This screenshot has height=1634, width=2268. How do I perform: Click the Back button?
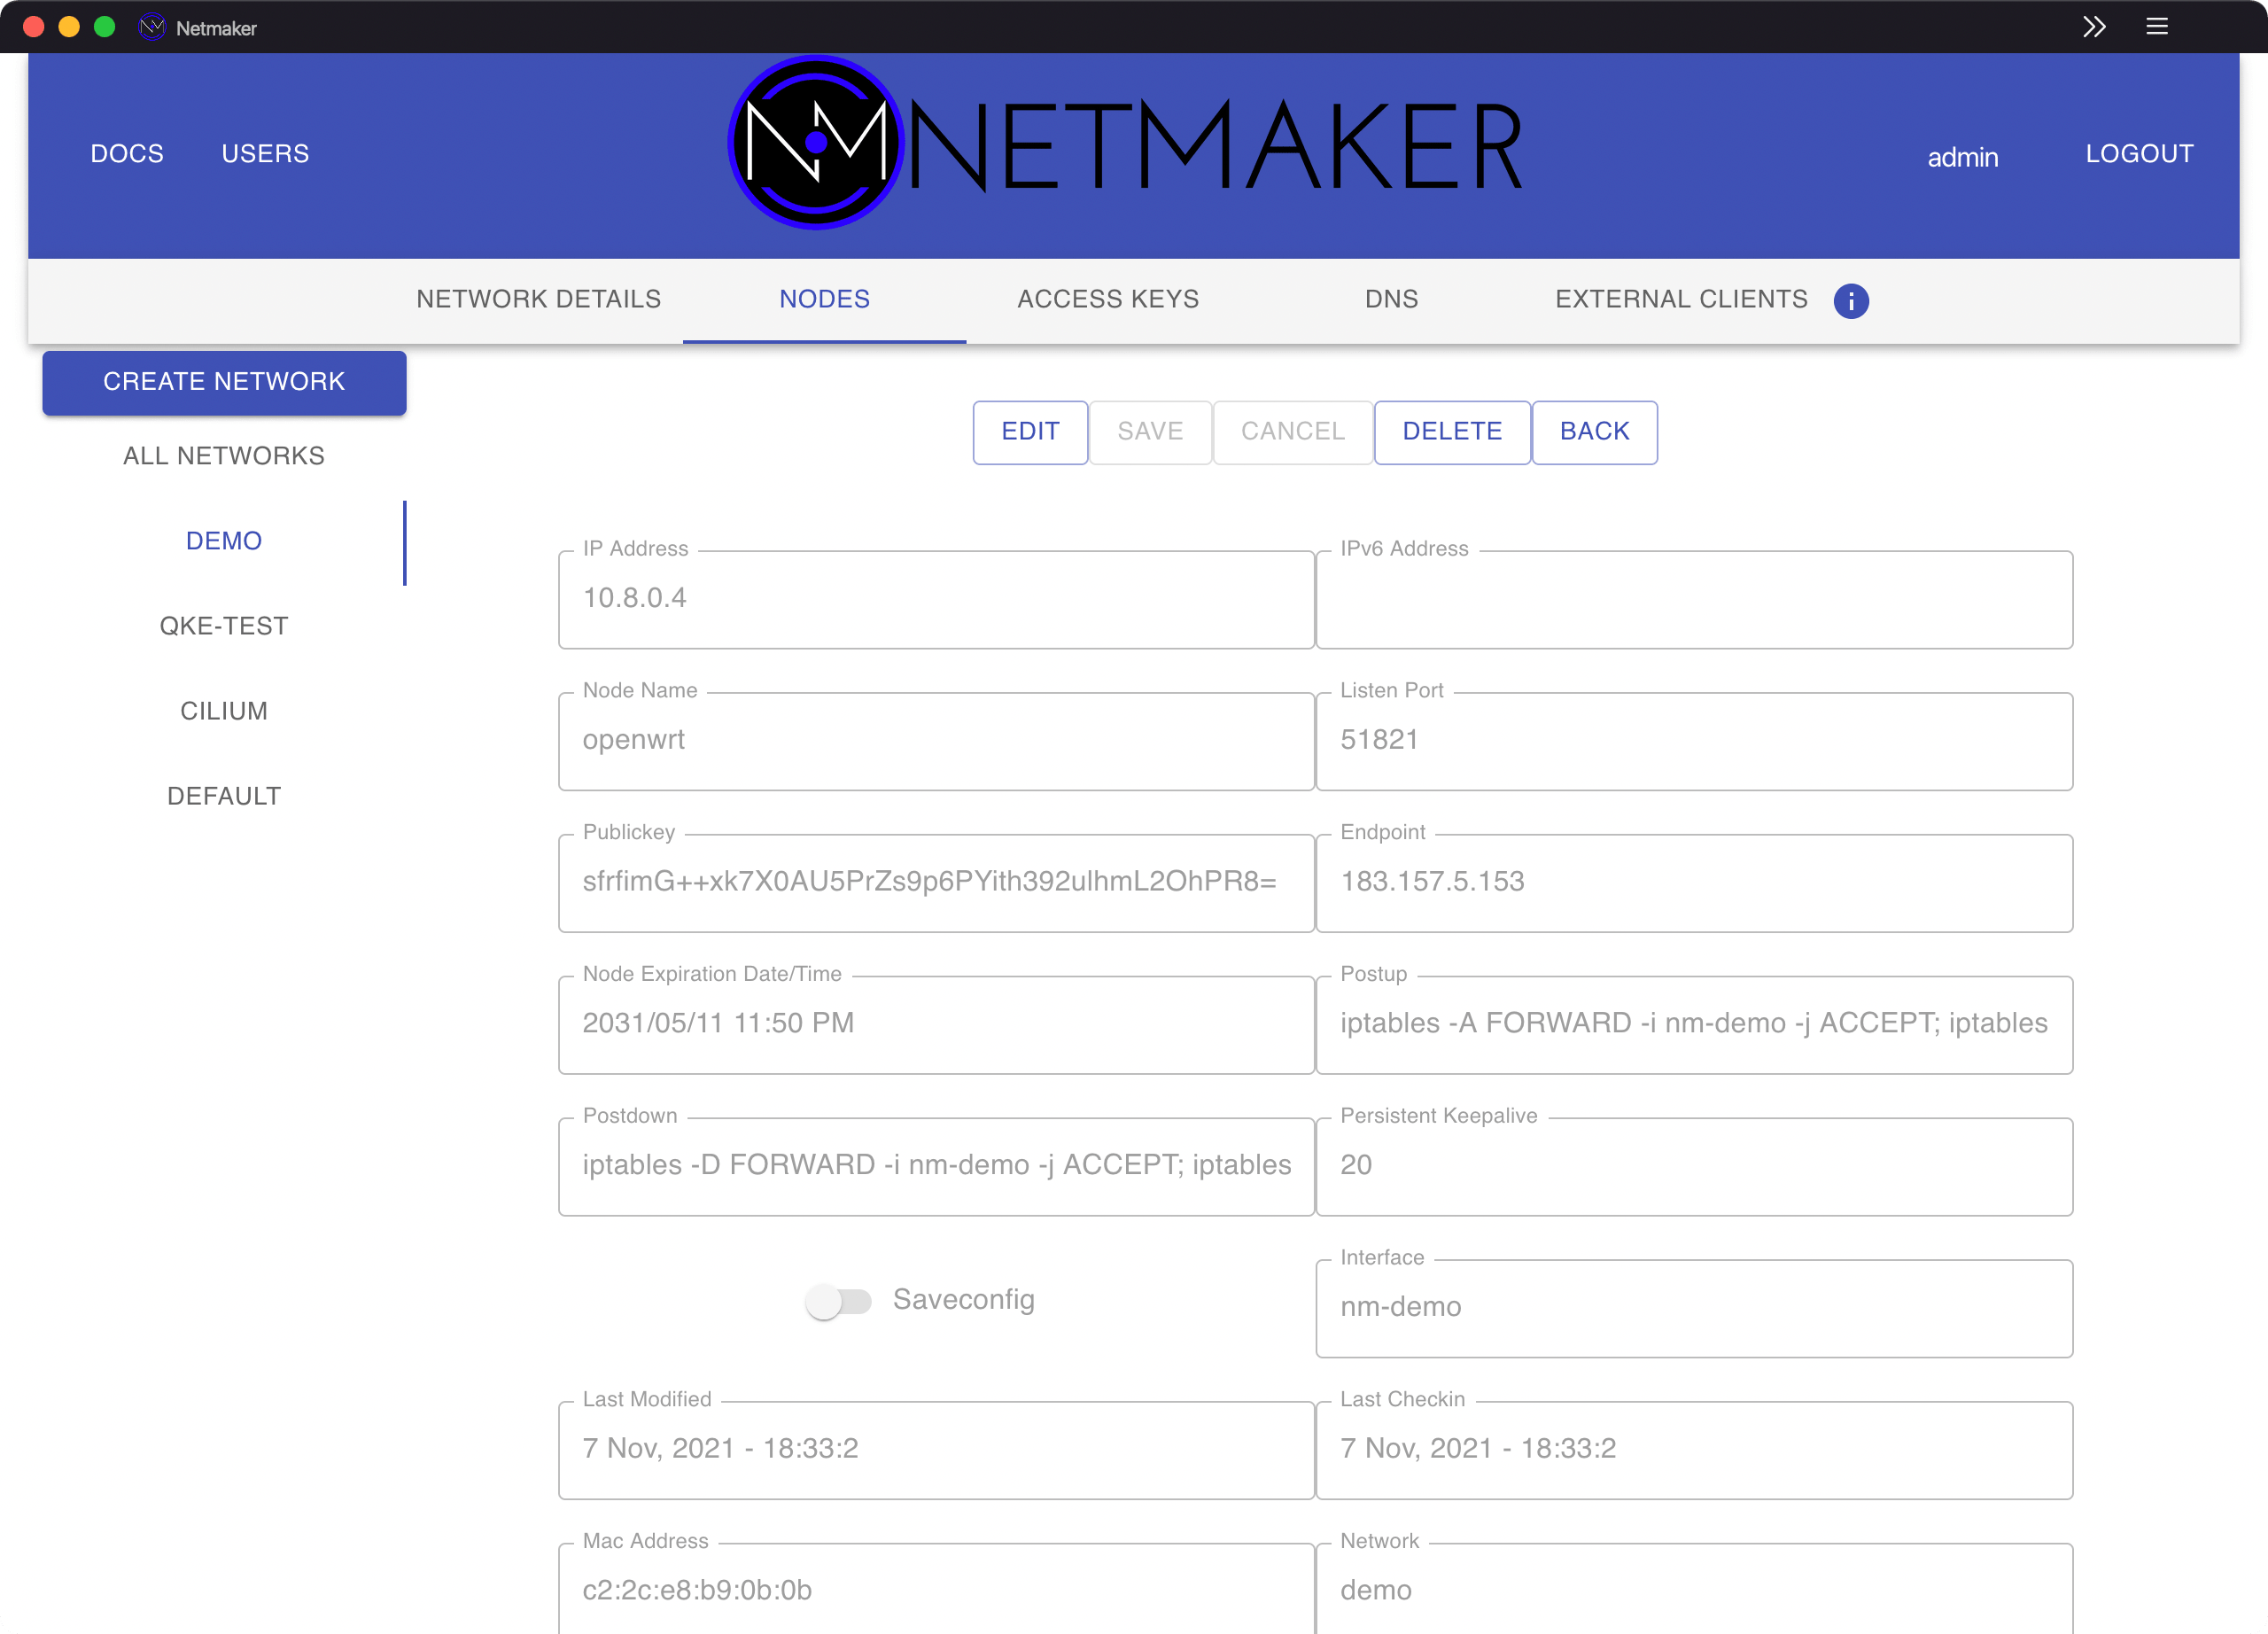tap(1594, 432)
